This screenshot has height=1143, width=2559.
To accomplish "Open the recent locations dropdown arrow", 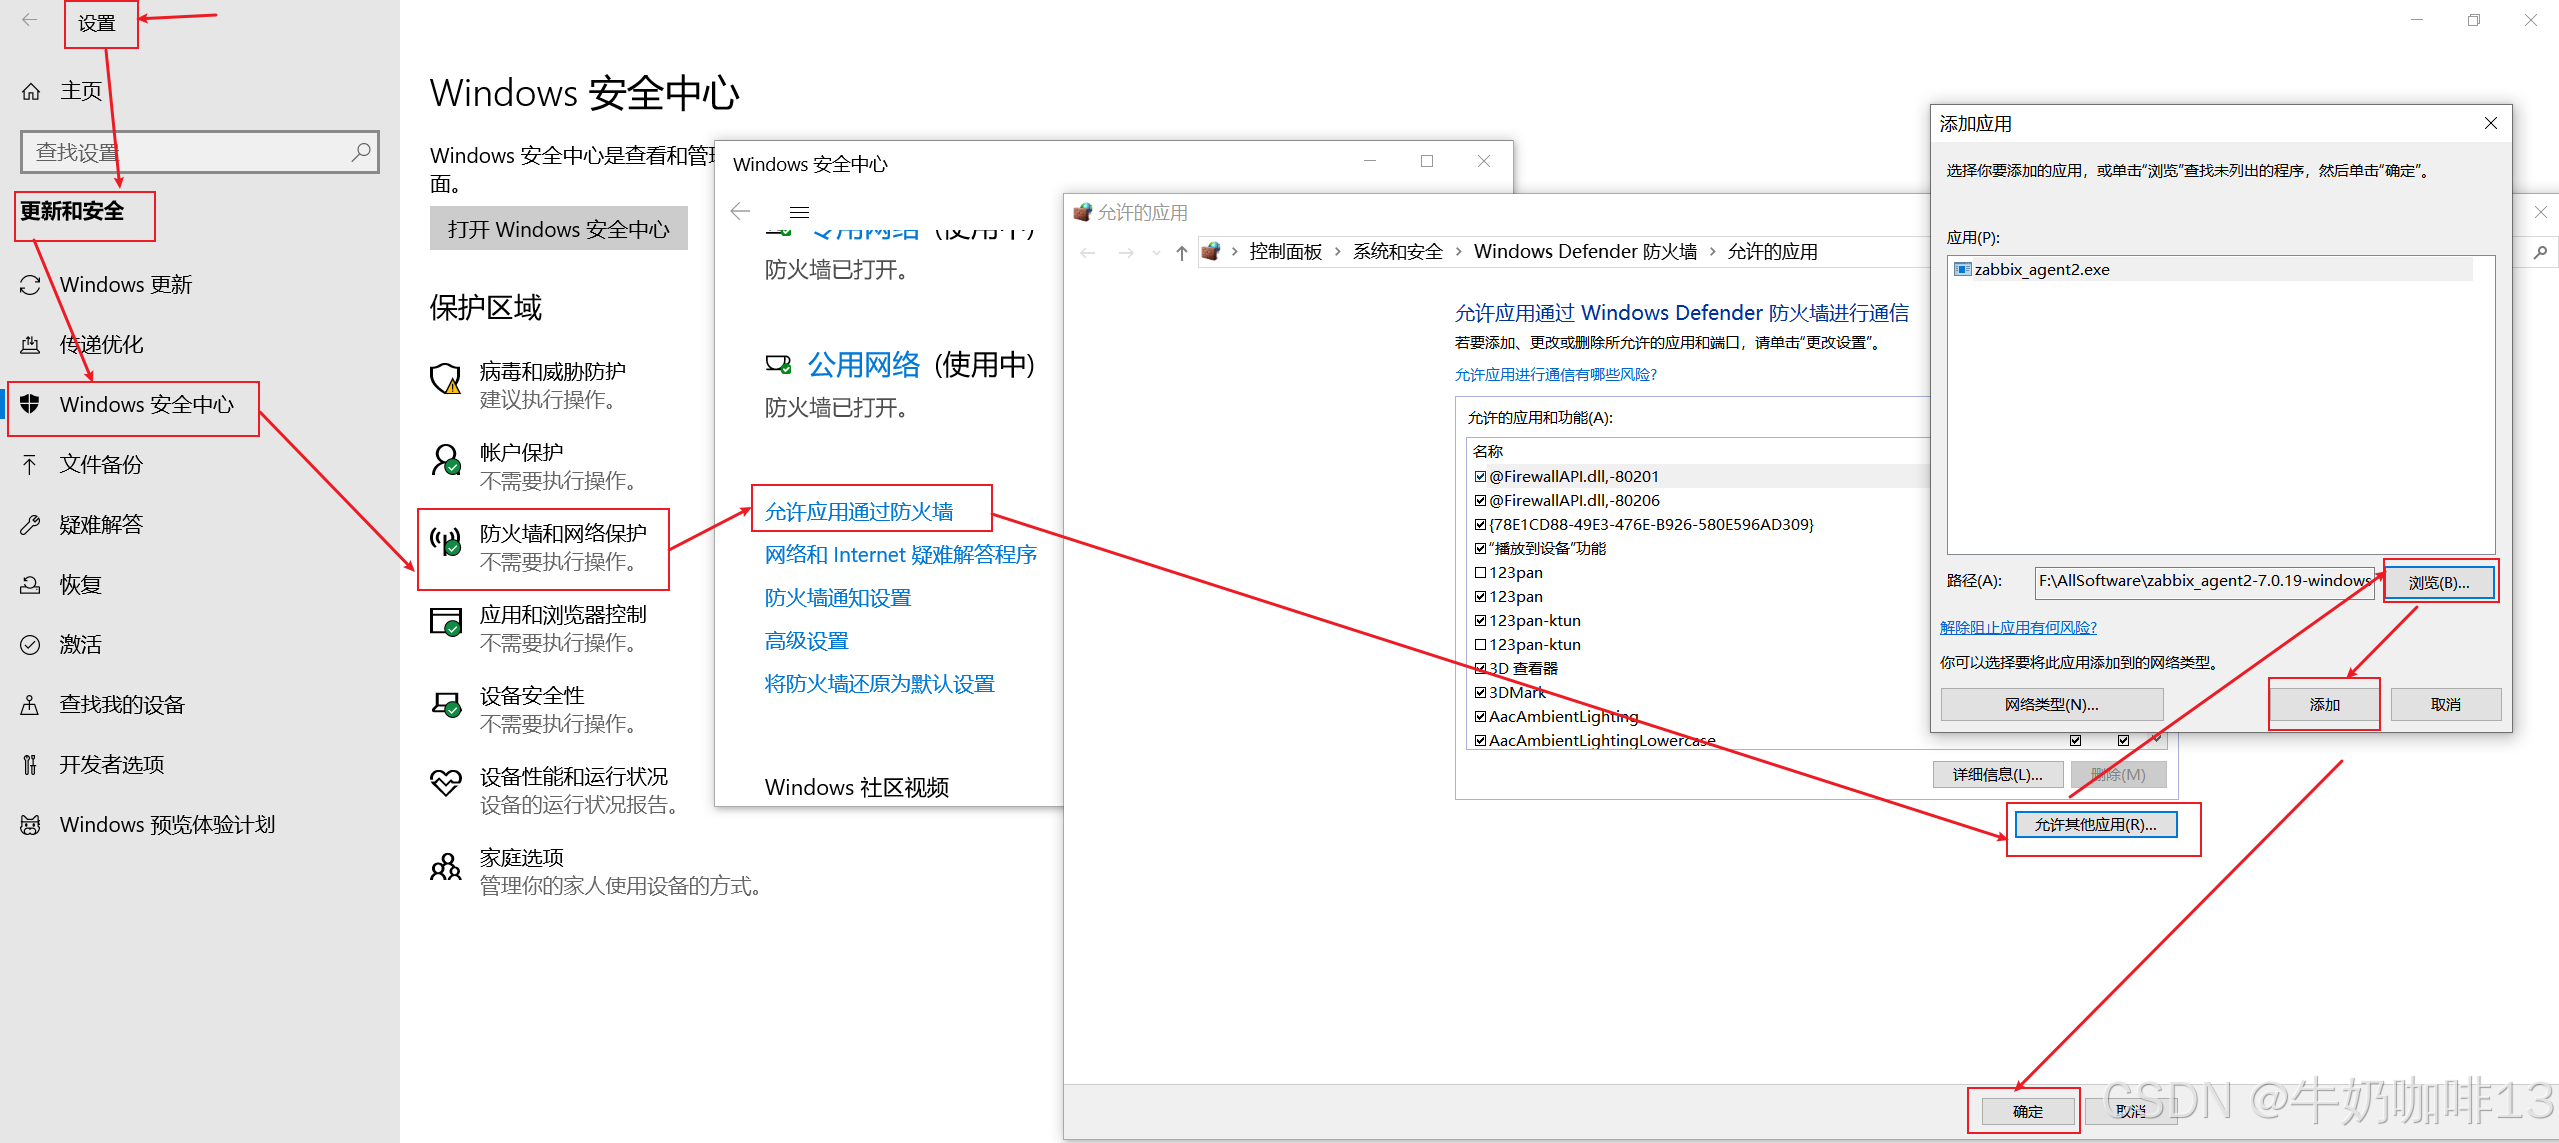I will point(1156,253).
